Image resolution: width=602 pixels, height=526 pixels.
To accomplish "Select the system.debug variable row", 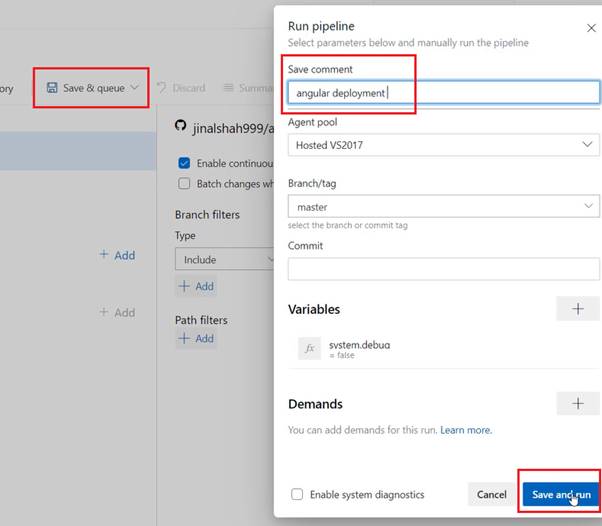I will click(x=443, y=349).
